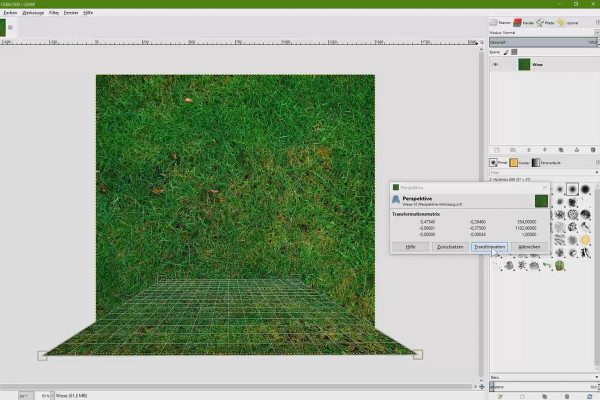
Task: Open the canvas navigation cross icon
Action: (482, 387)
